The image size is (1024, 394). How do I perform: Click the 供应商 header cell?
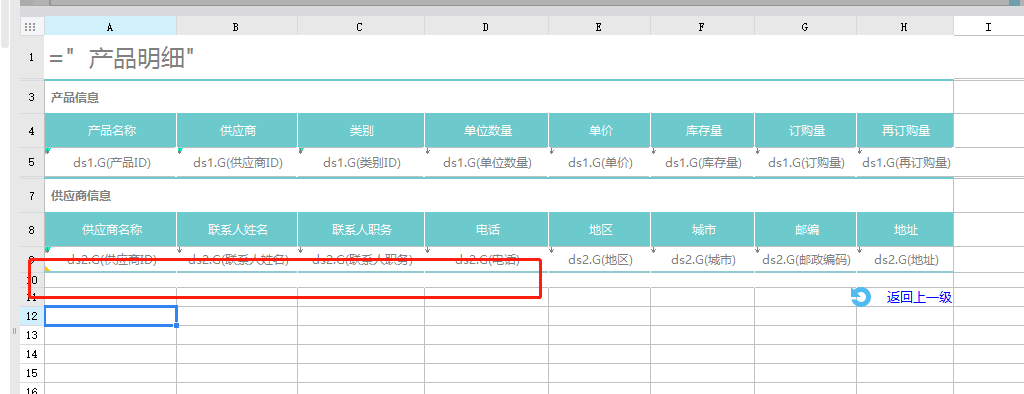(x=237, y=131)
